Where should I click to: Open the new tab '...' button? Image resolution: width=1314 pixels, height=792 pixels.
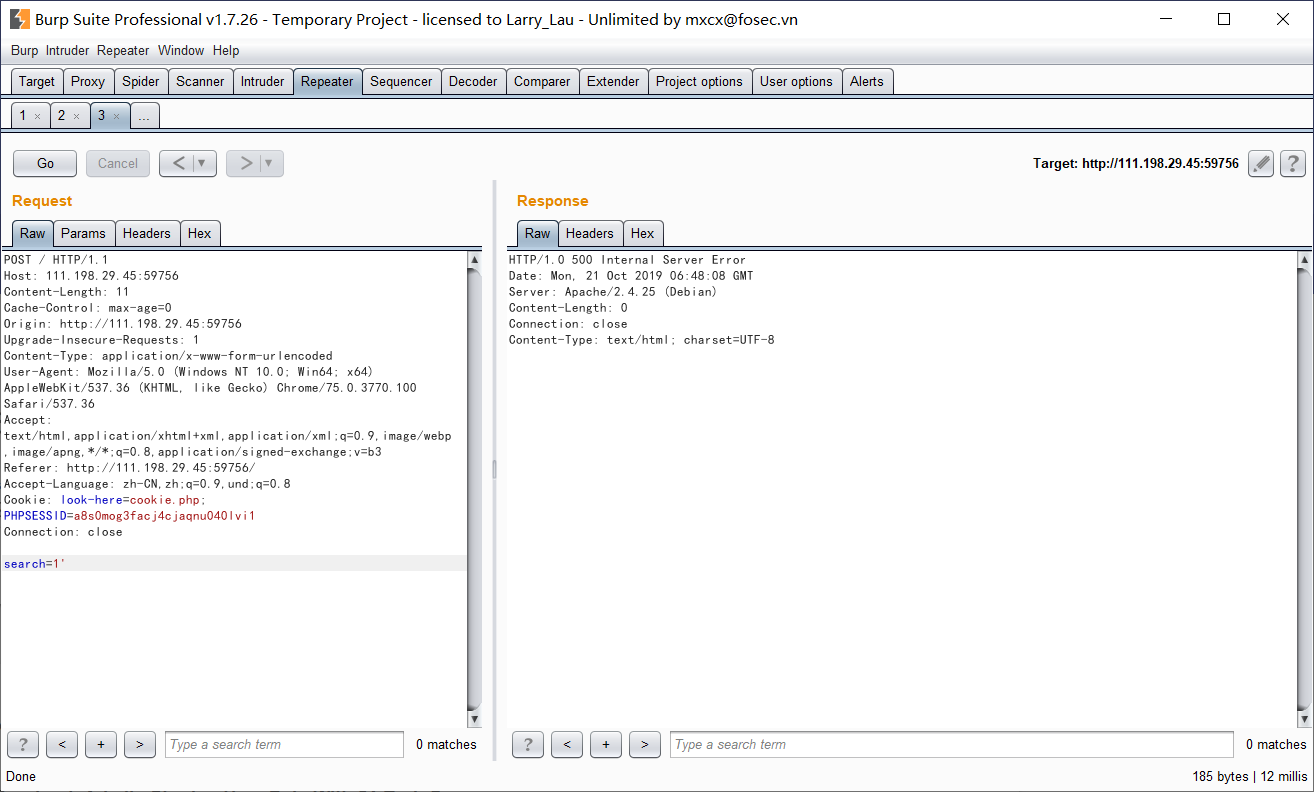(x=144, y=116)
